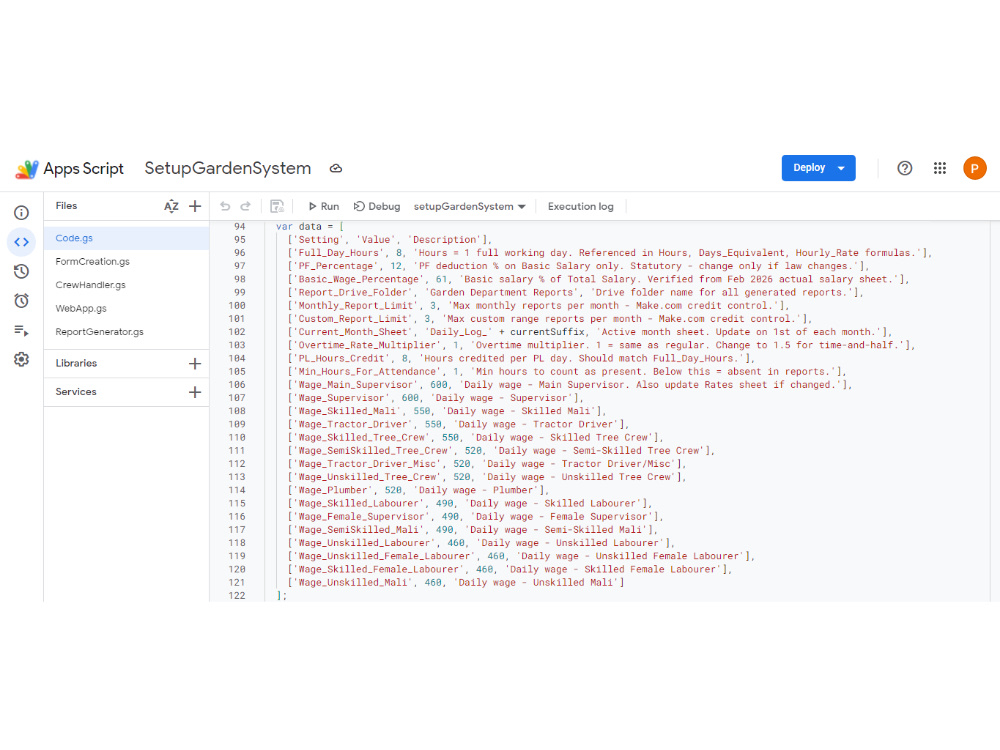Image resolution: width=1000 pixels, height=750 pixels.
Task: Run the selected function
Action: pos(324,207)
